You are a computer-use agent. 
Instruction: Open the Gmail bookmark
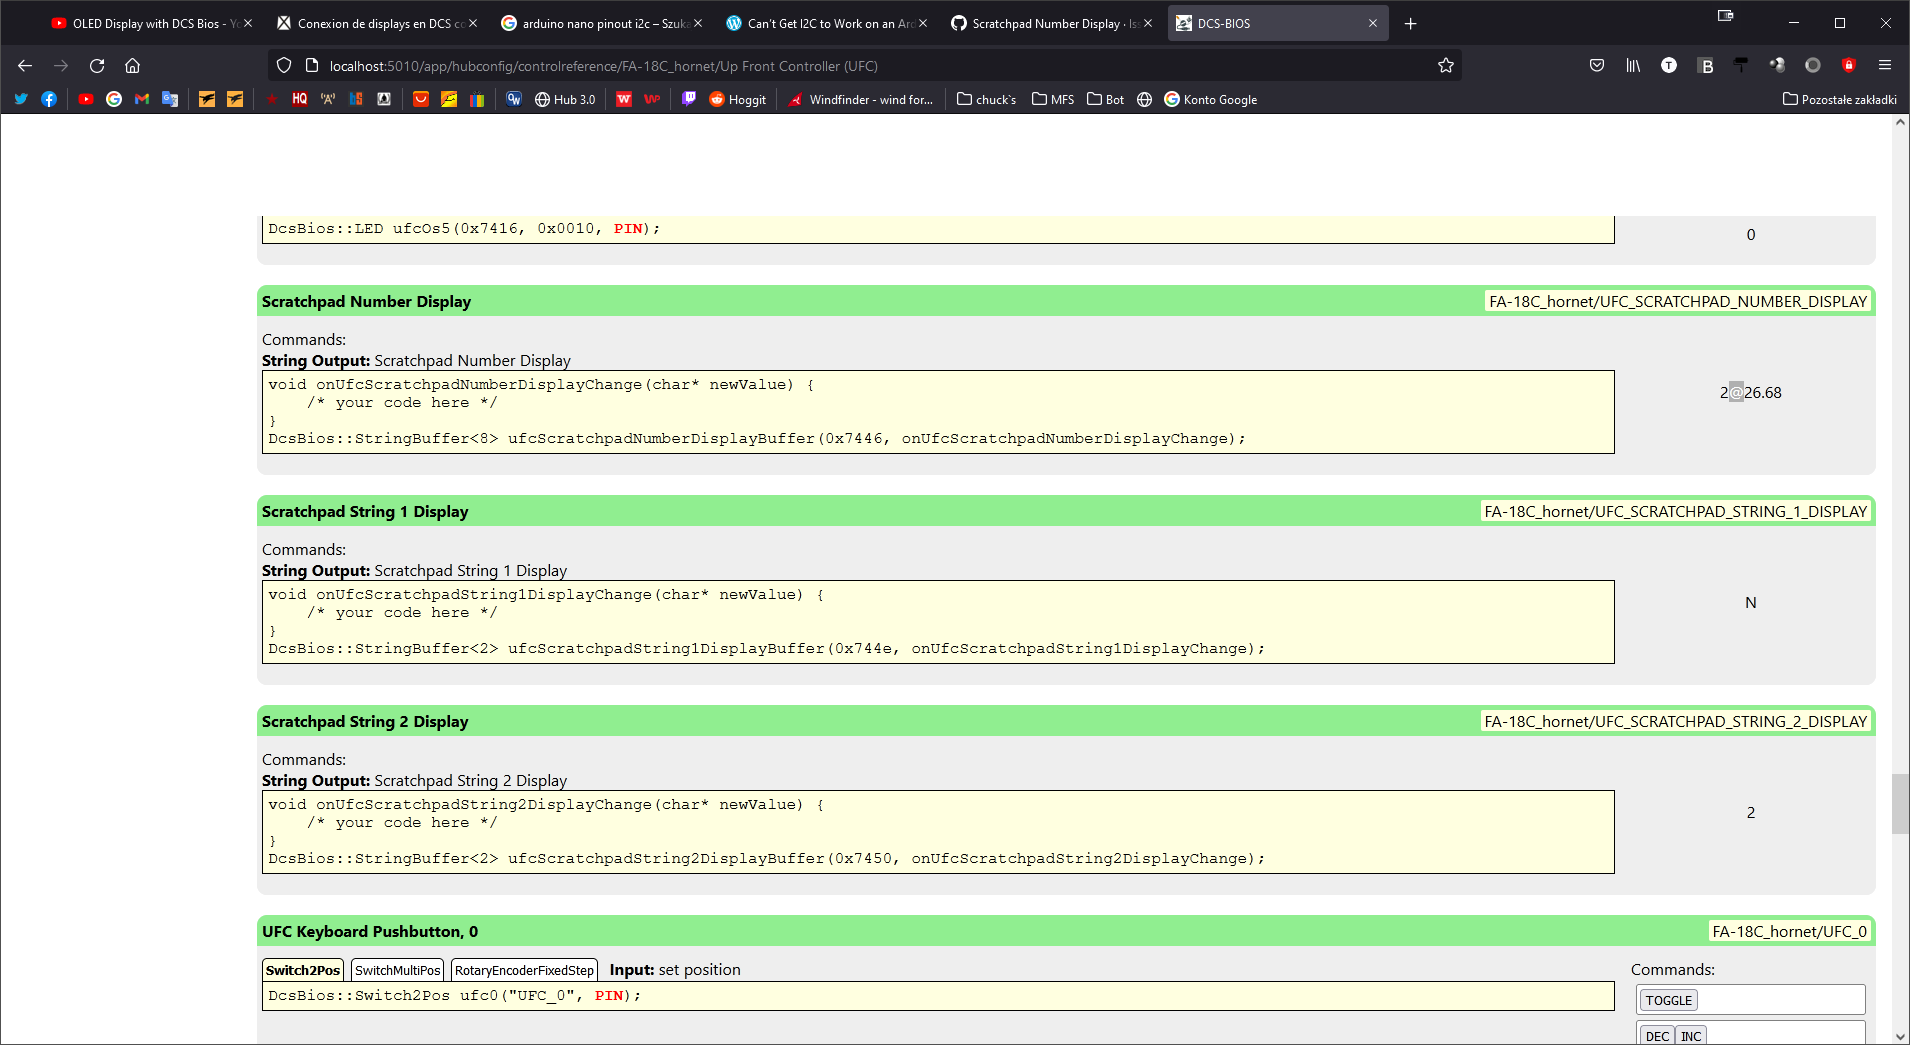[140, 99]
